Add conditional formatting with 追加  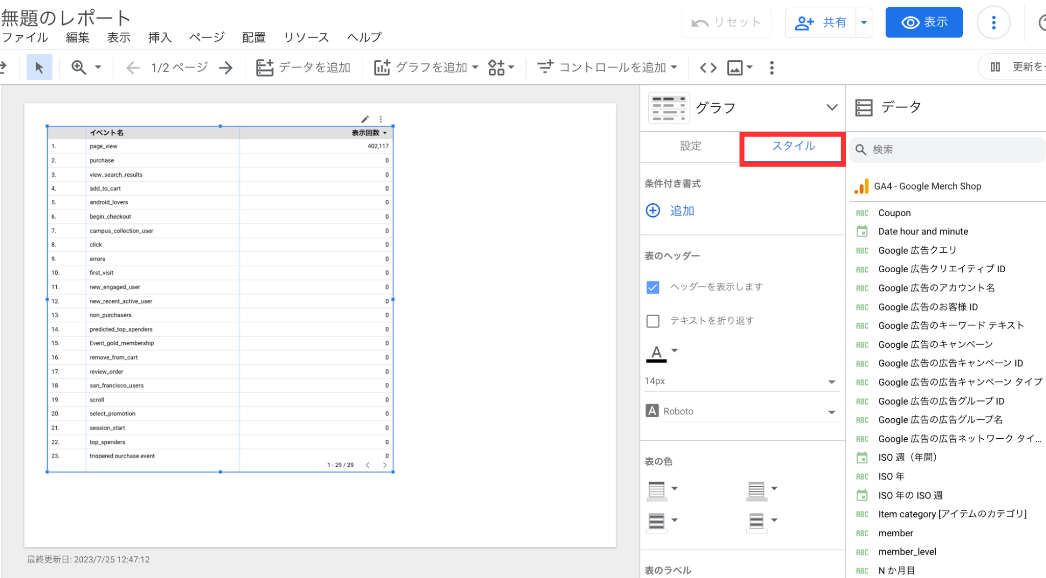coord(671,211)
